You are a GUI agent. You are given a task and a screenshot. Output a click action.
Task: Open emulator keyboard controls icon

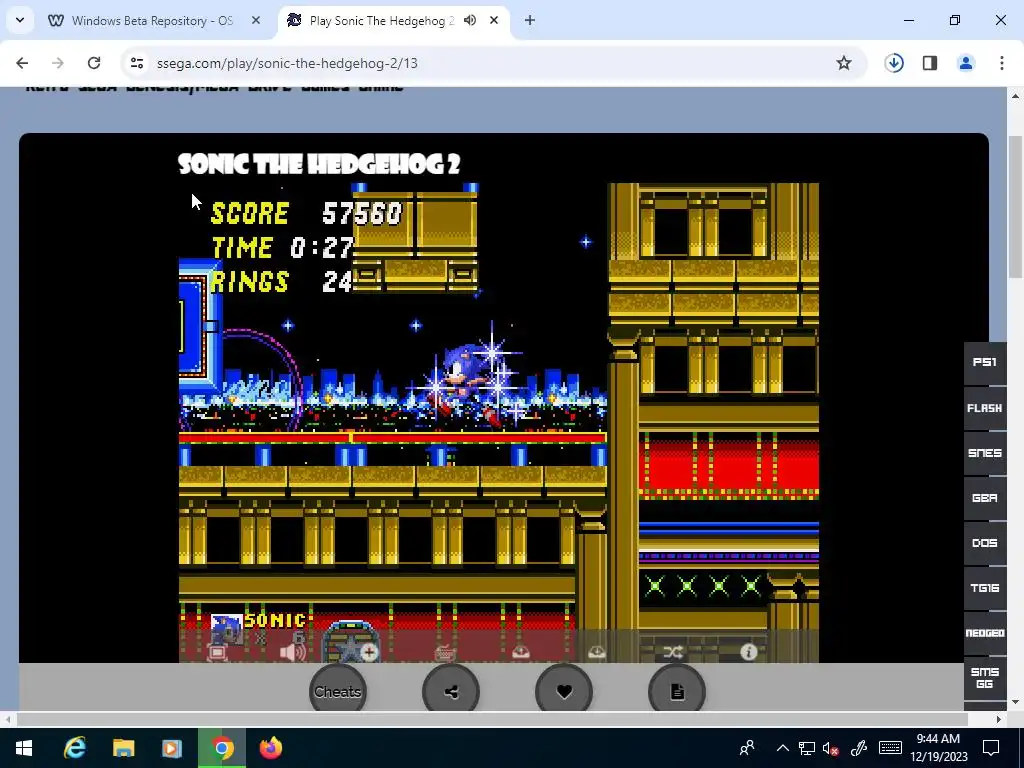point(445,652)
